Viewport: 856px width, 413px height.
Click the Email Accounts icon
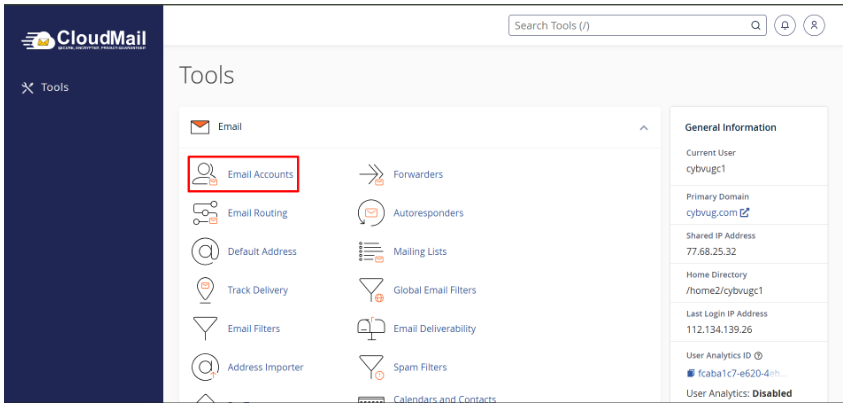click(x=205, y=174)
